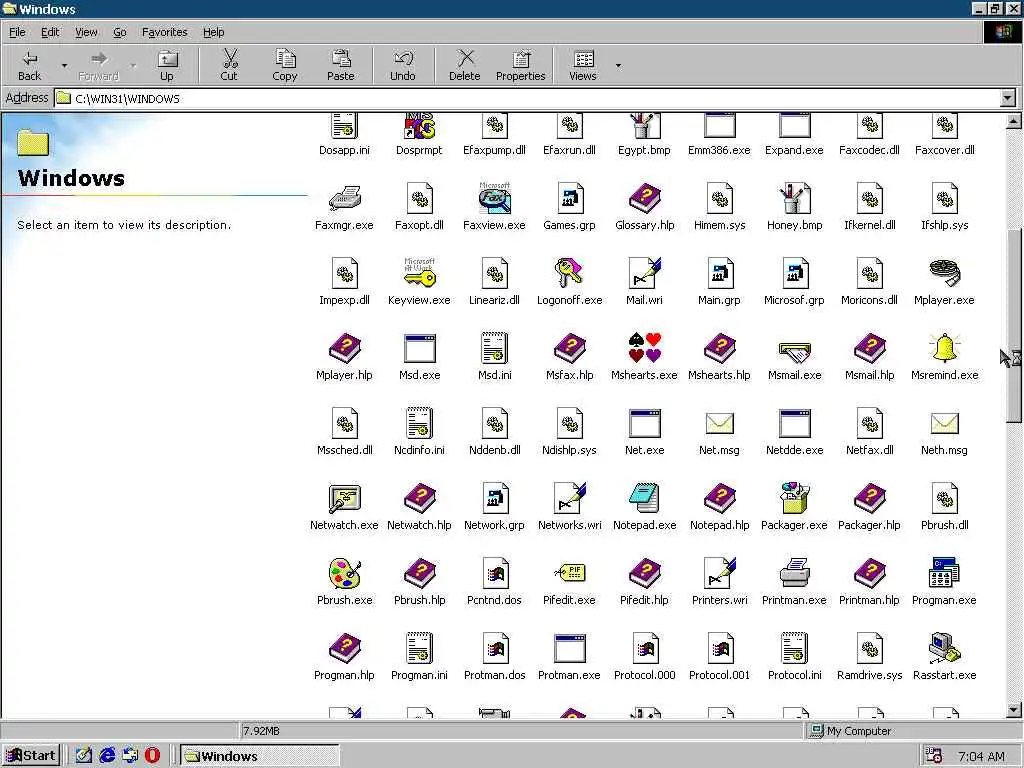
Task: Click the Msmail.exe mail icon
Action: pyautogui.click(x=794, y=350)
